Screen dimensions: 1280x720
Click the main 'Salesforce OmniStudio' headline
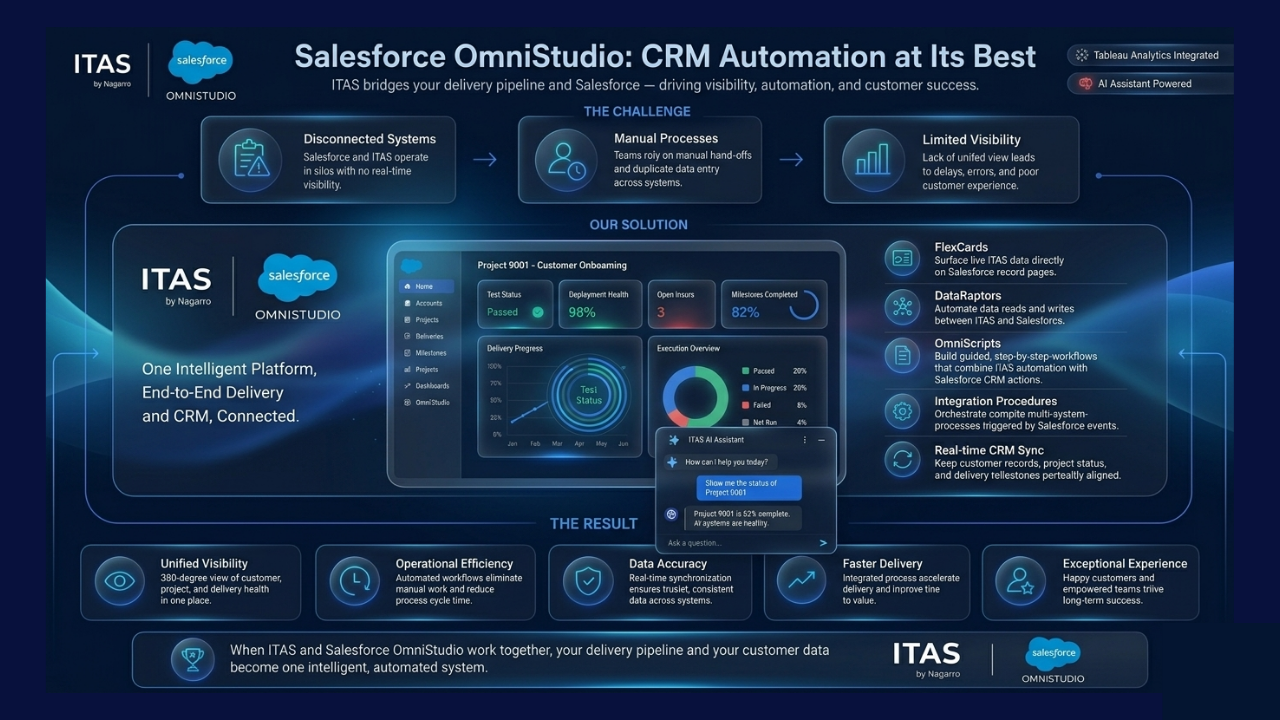click(x=664, y=56)
